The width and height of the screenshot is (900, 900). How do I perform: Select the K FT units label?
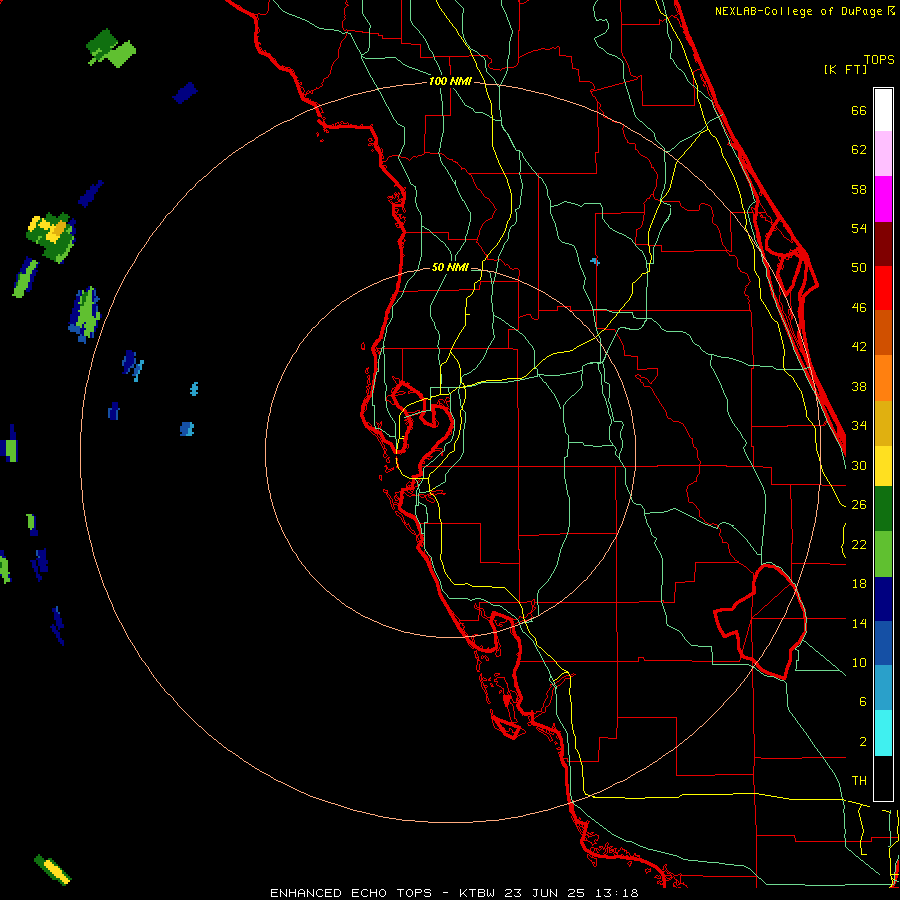pos(845,69)
